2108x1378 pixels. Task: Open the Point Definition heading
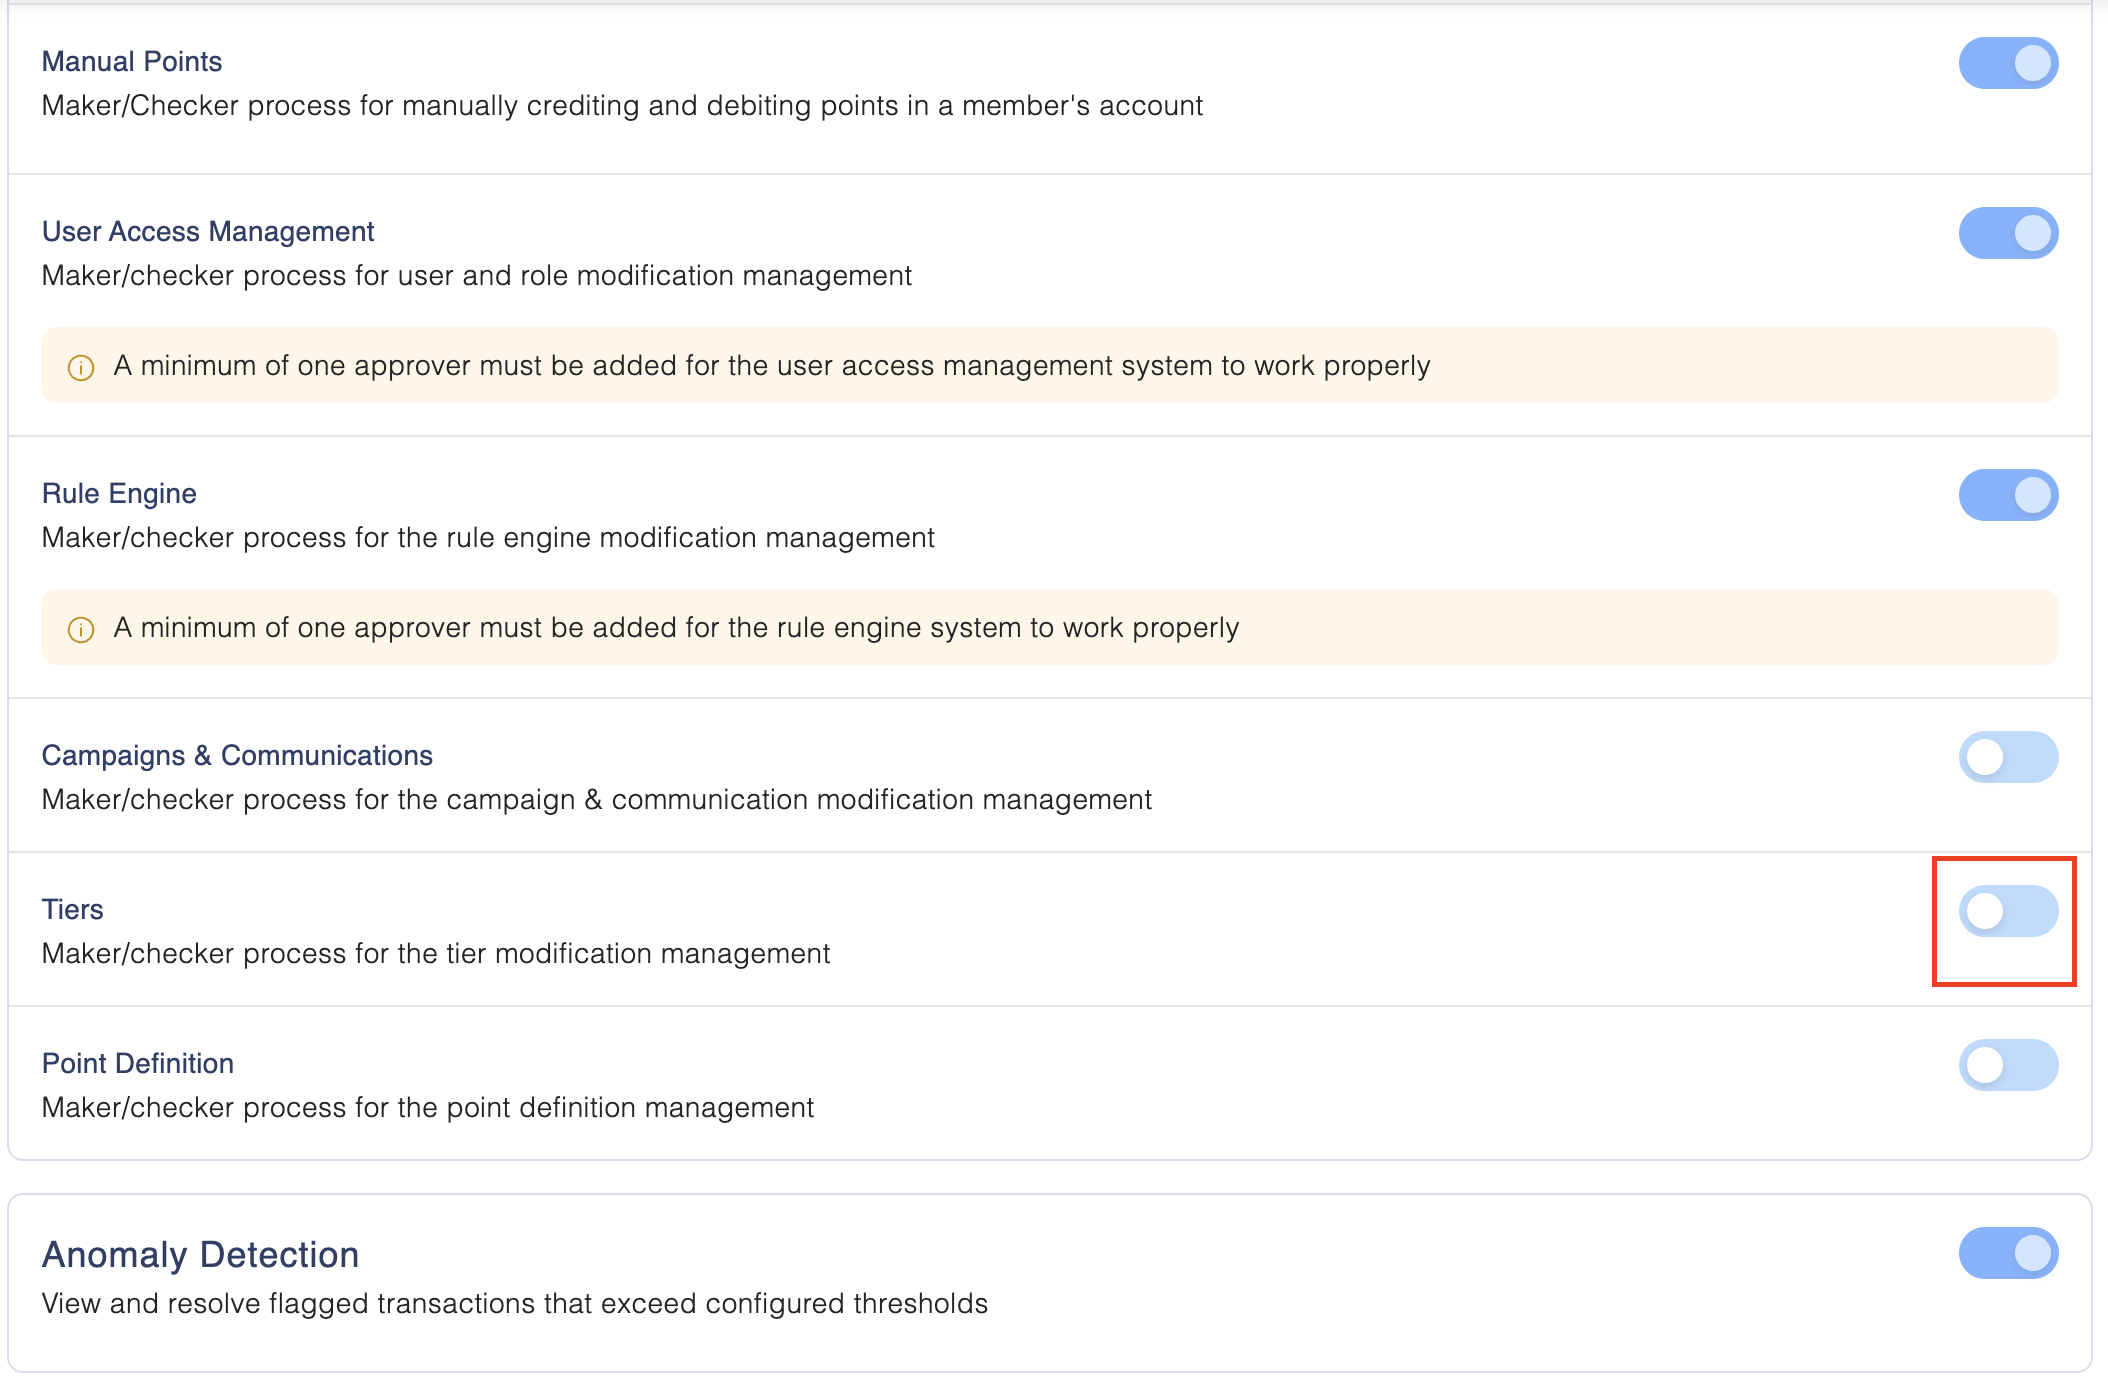pyautogui.click(x=137, y=1063)
